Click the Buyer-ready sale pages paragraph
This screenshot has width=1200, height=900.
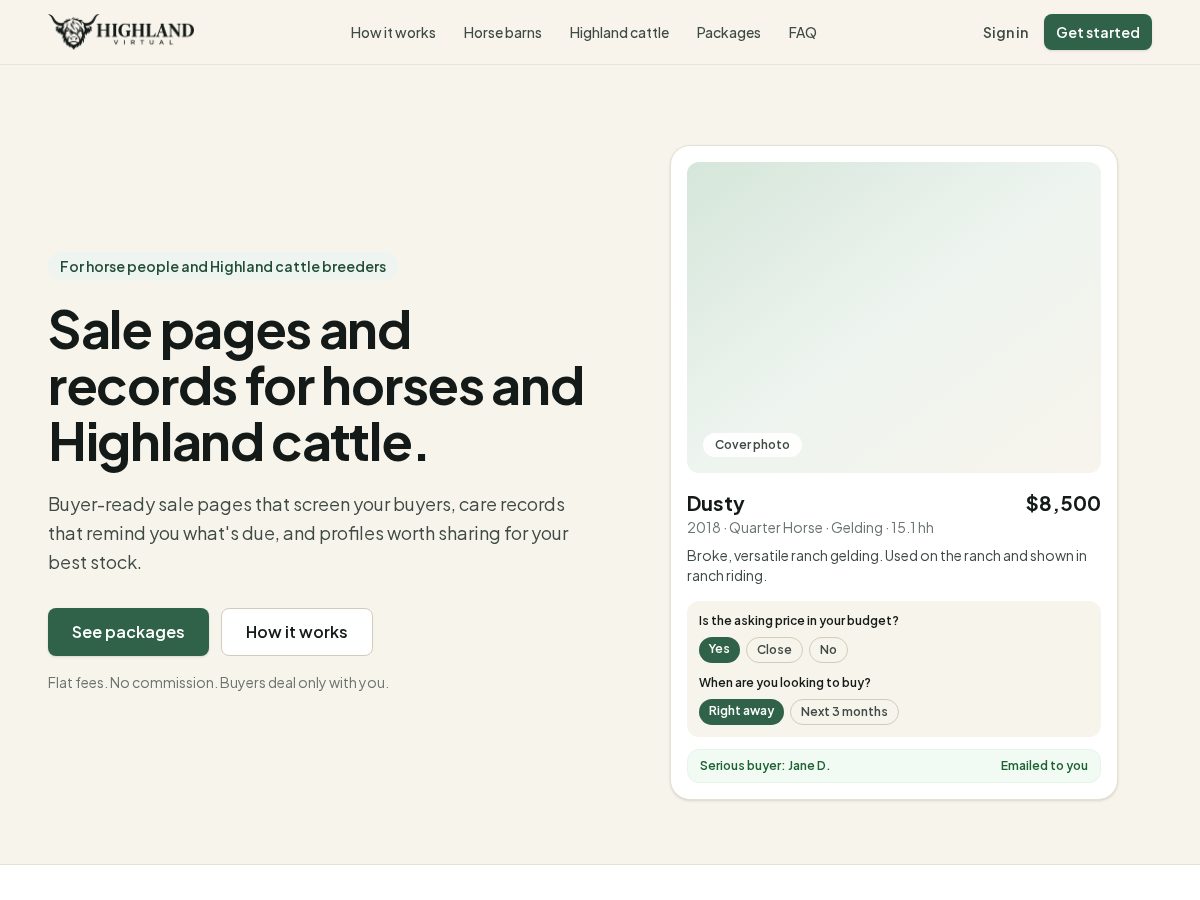tap(308, 533)
